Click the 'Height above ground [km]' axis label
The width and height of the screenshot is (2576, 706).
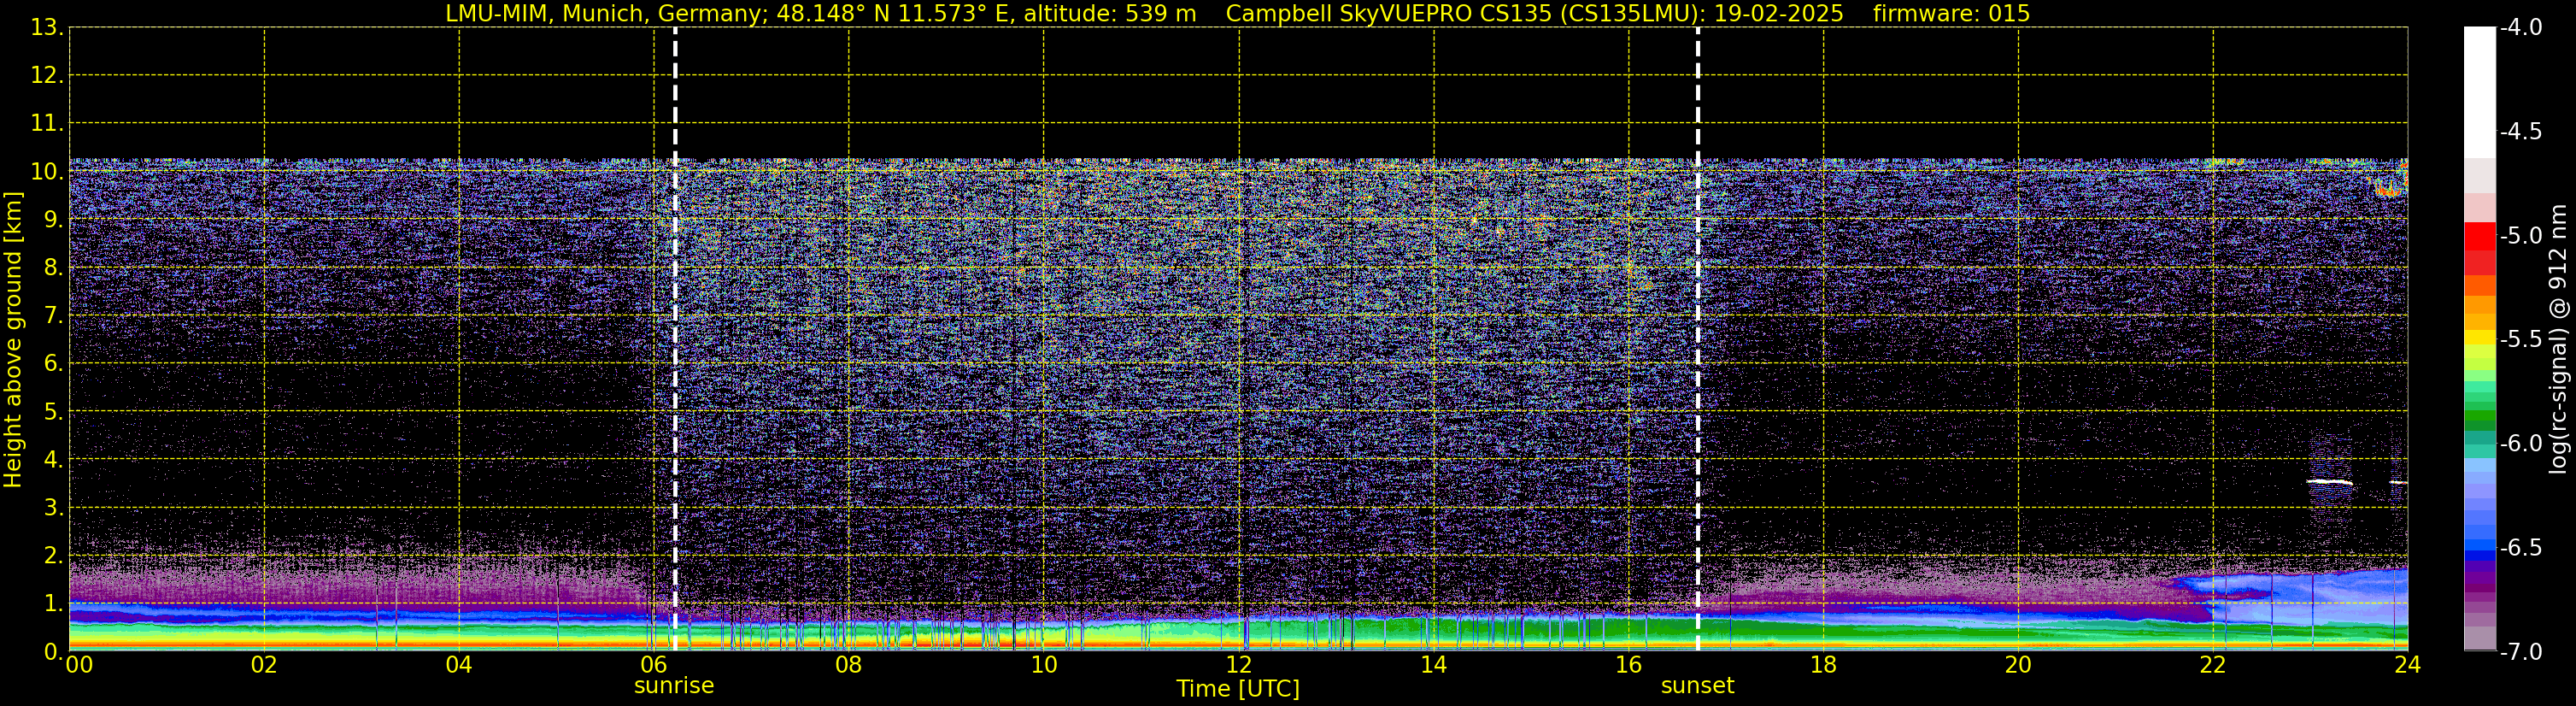13,340
